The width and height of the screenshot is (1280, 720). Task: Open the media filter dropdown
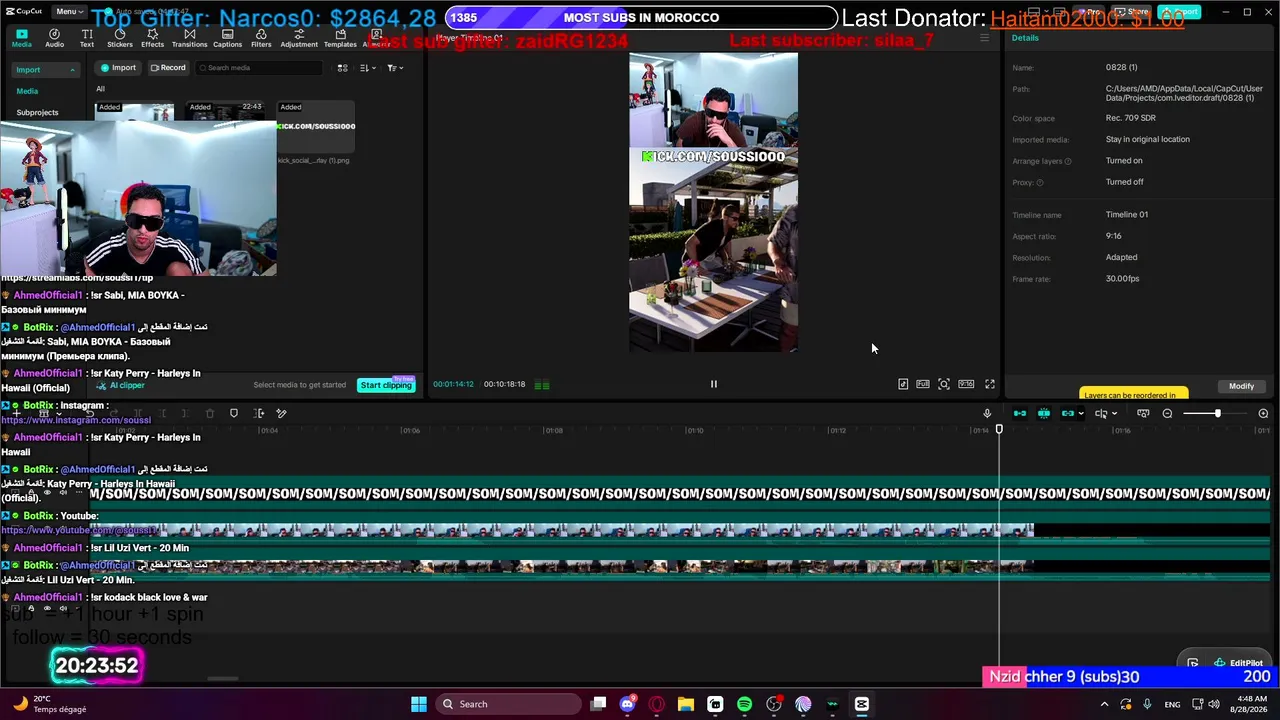(395, 68)
